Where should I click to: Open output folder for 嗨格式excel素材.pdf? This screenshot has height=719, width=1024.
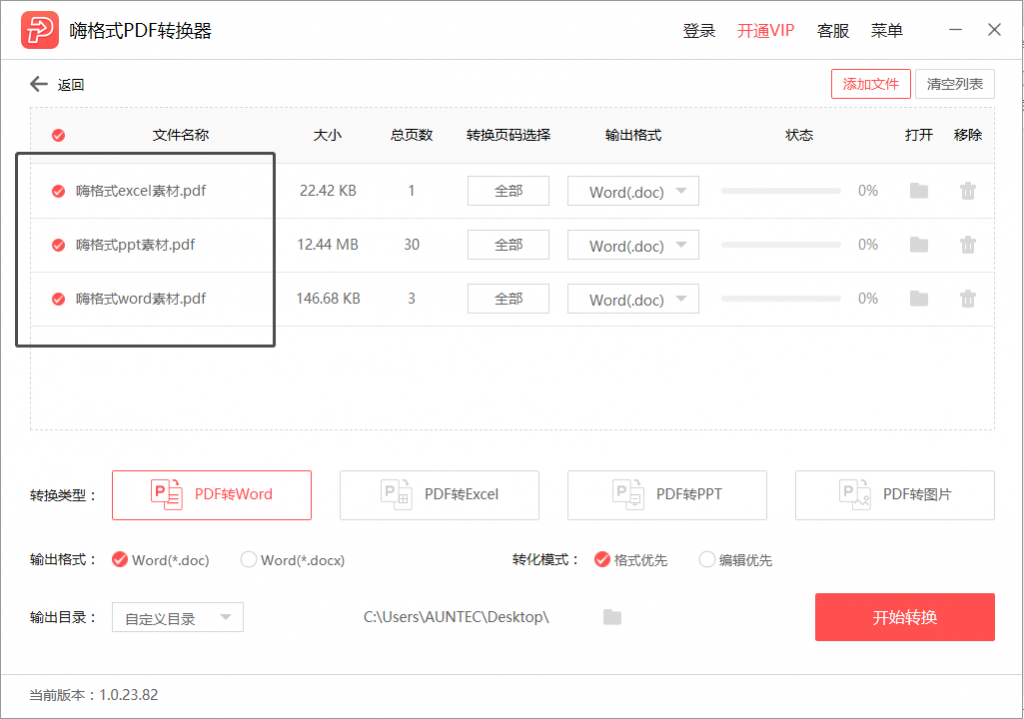[x=919, y=191]
